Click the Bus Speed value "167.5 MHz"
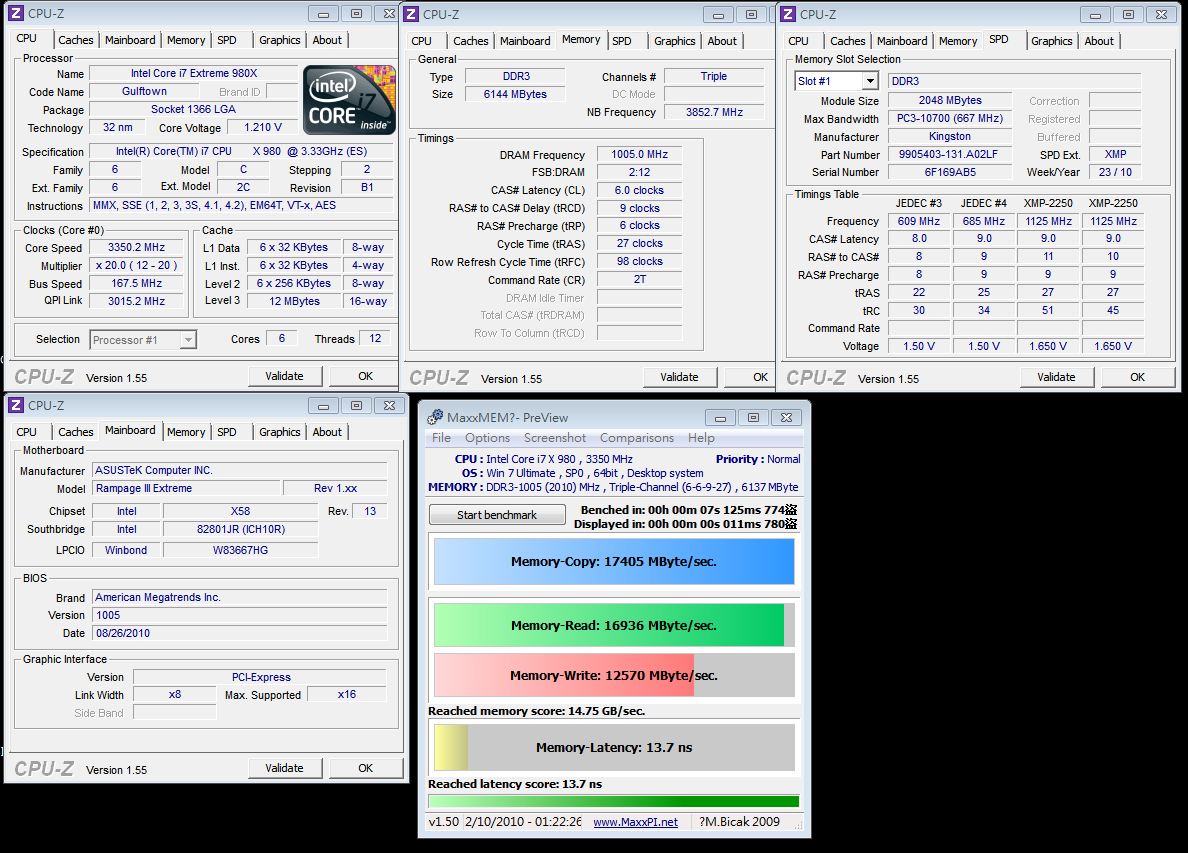Screen dimensions: 1188x853 [136, 283]
